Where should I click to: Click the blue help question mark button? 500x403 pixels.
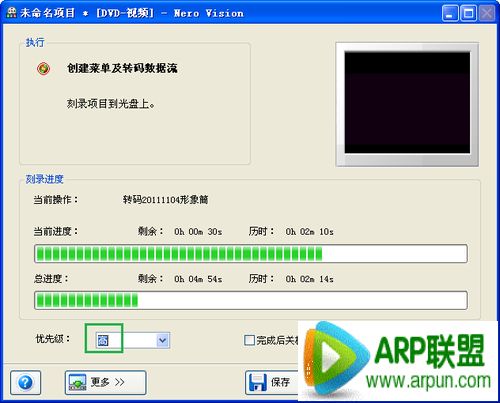(x=26, y=382)
